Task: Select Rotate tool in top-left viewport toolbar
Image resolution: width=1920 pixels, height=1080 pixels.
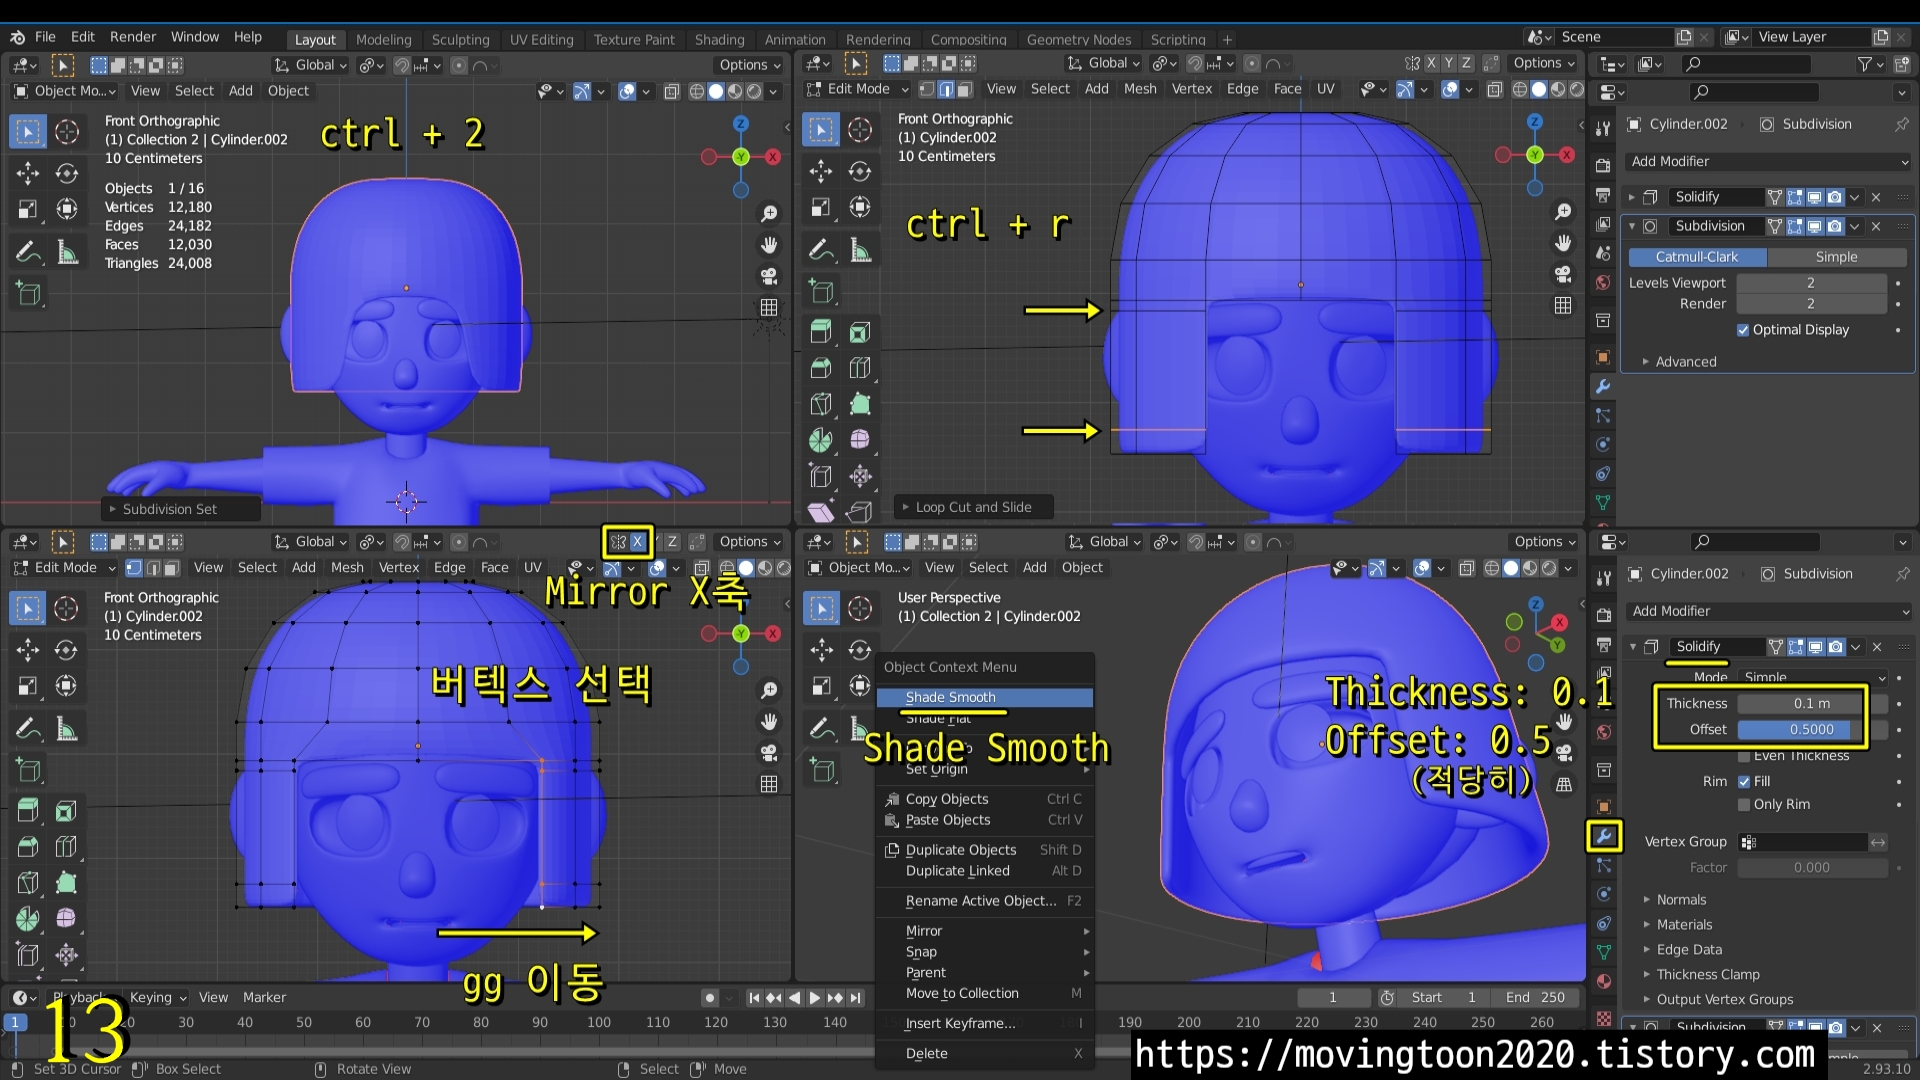Action: [x=67, y=173]
